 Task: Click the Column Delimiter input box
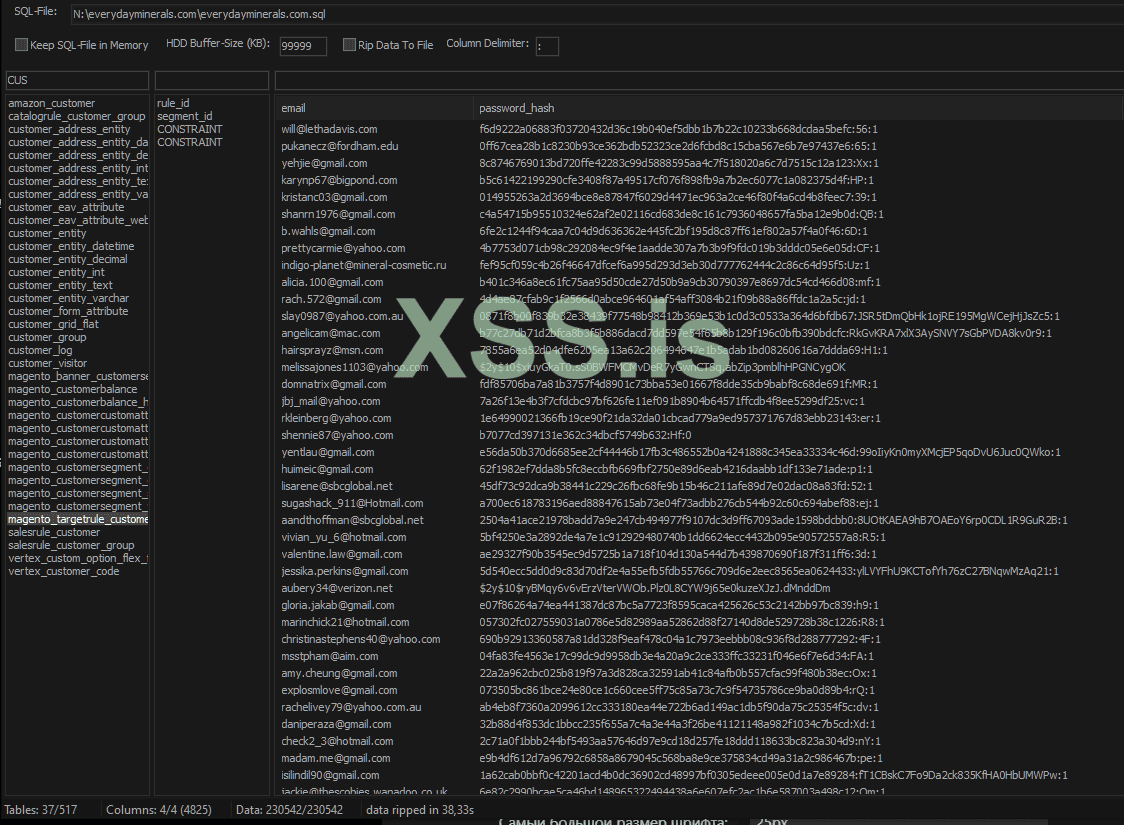(x=546, y=45)
